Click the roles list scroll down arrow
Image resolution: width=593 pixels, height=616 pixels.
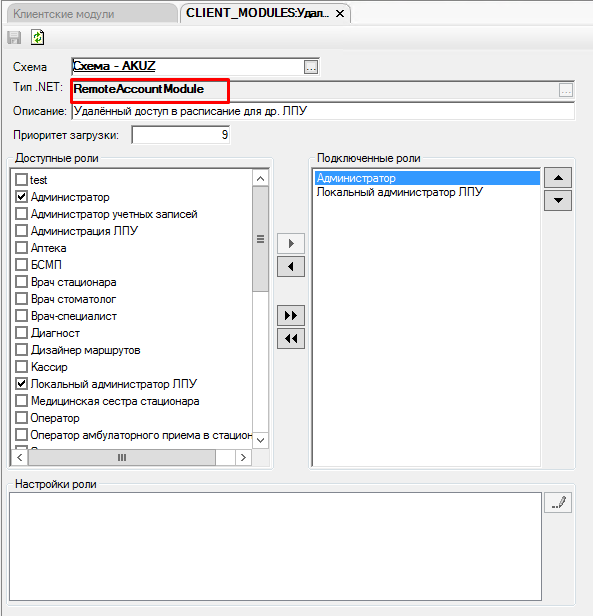pyautogui.click(x=260, y=440)
